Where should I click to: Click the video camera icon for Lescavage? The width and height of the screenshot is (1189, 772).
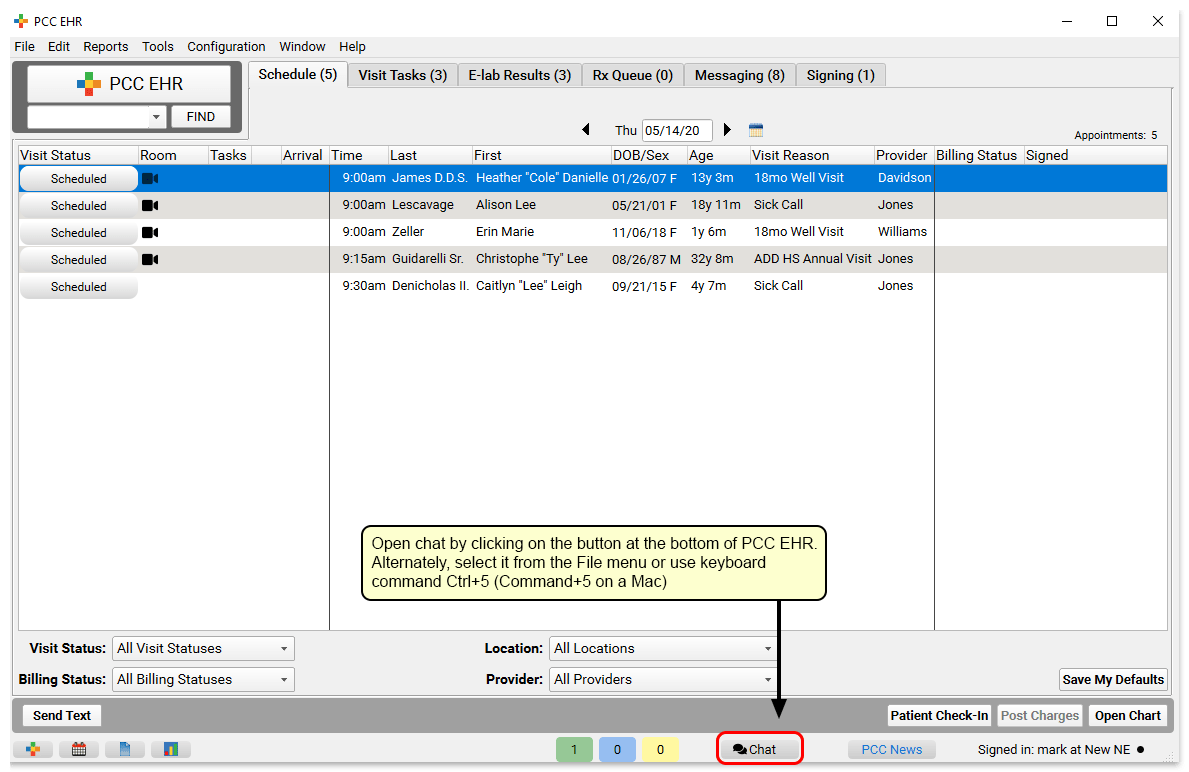150,206
